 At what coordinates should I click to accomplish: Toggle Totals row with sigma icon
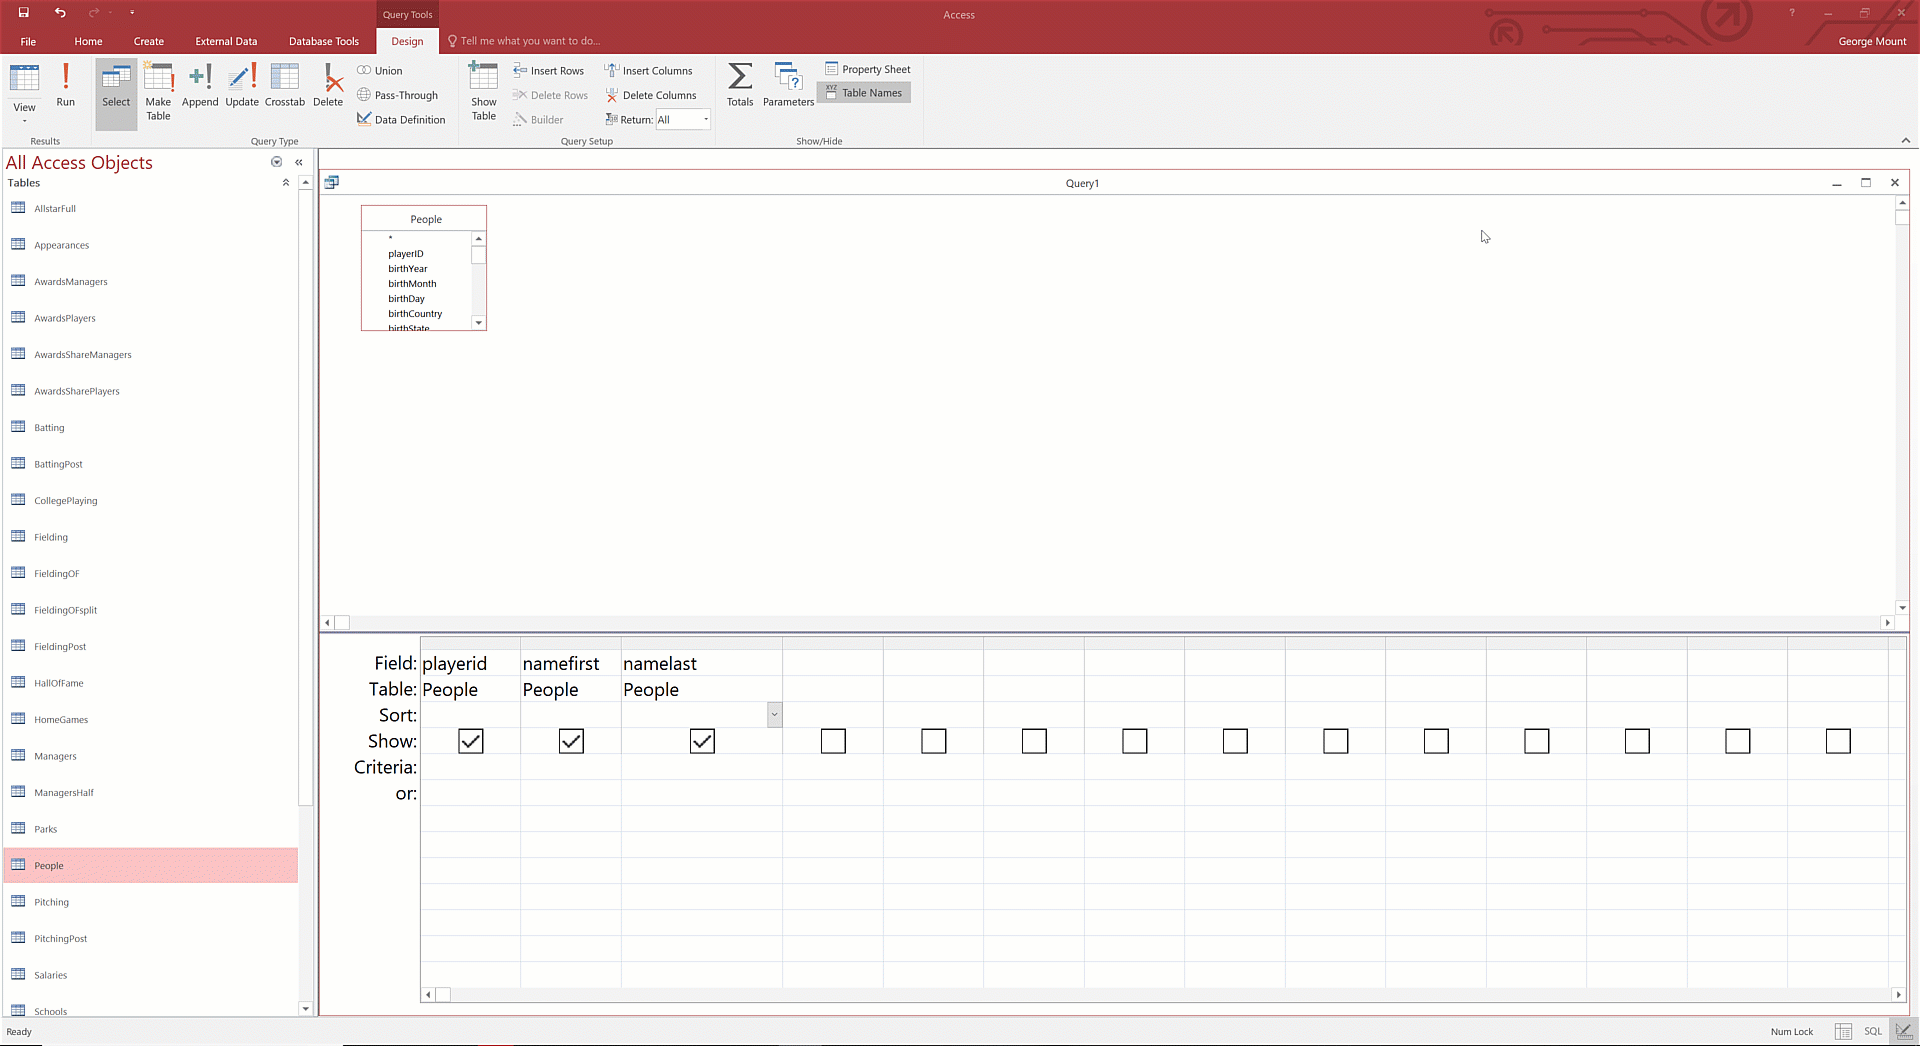tap(740, 84)
